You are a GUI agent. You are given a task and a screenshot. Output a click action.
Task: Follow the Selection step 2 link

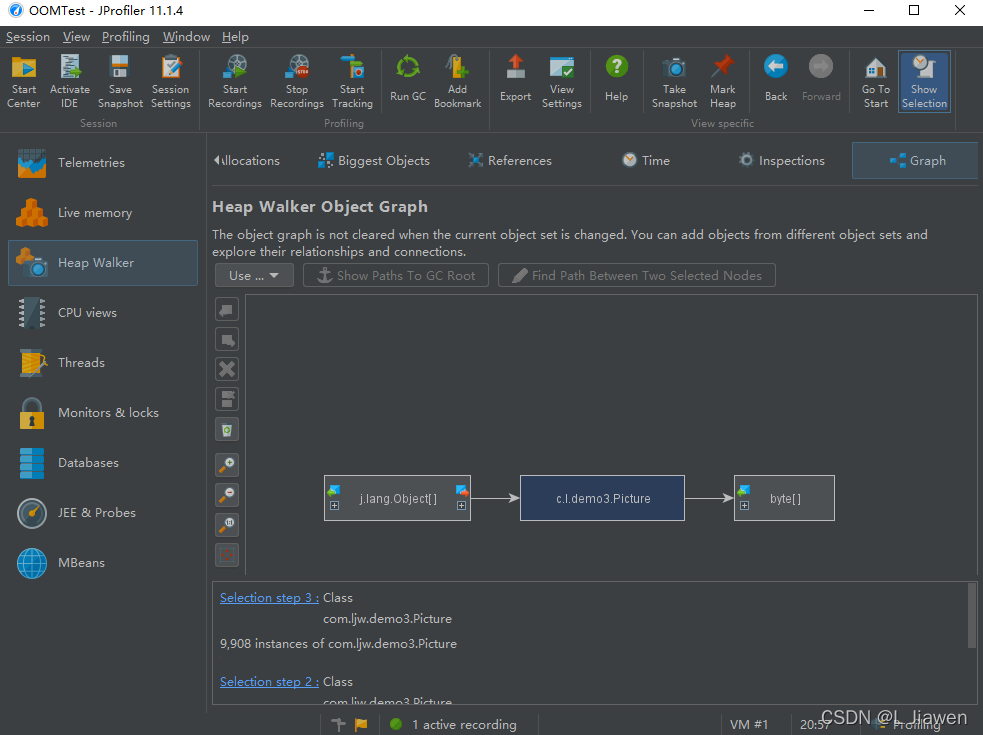click(269, 682)
